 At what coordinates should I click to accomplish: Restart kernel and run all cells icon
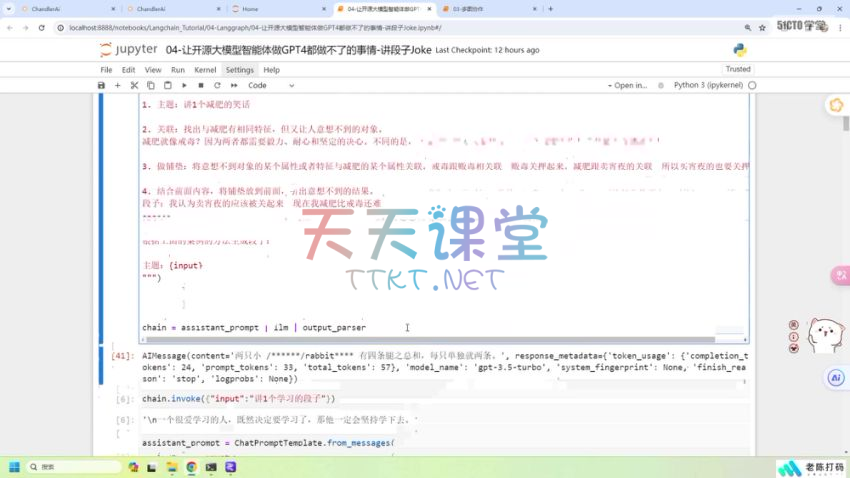(x=233, y=86)
